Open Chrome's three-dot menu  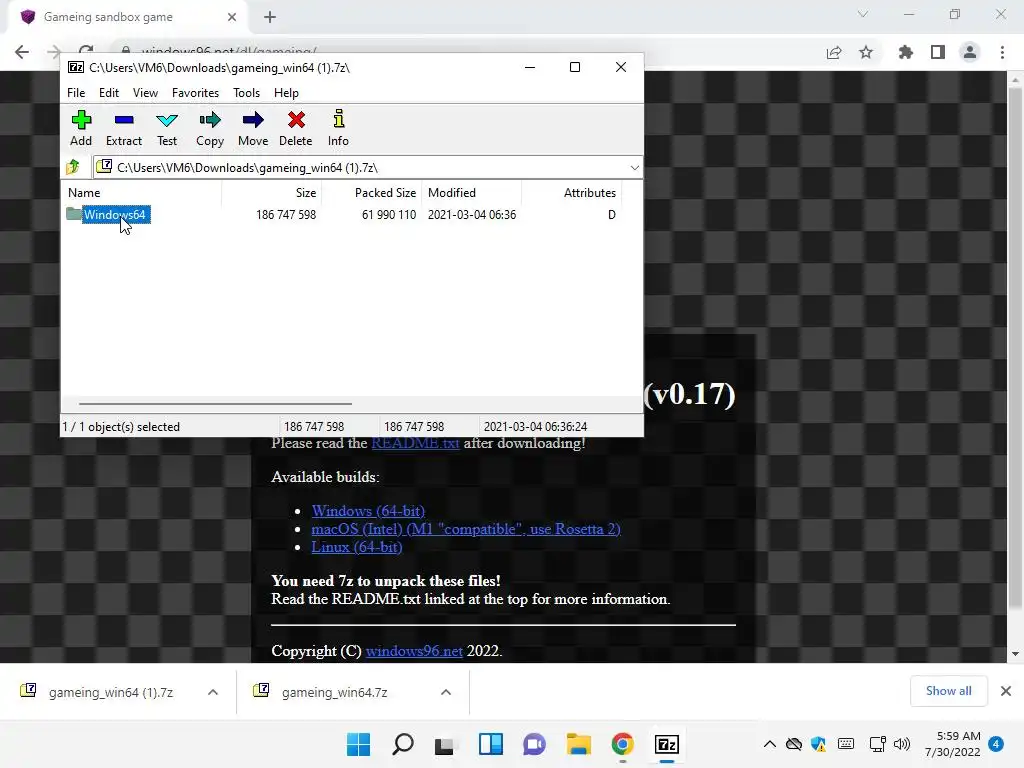point(1002,52)
